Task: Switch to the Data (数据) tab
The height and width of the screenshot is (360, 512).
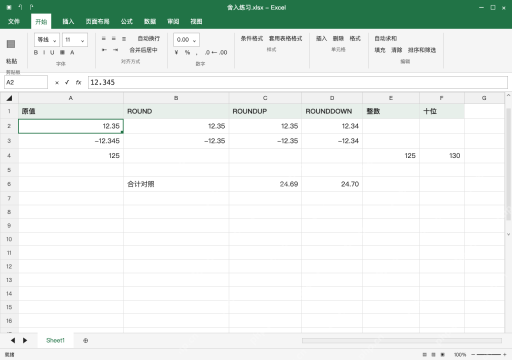Action: coord(150,21)
